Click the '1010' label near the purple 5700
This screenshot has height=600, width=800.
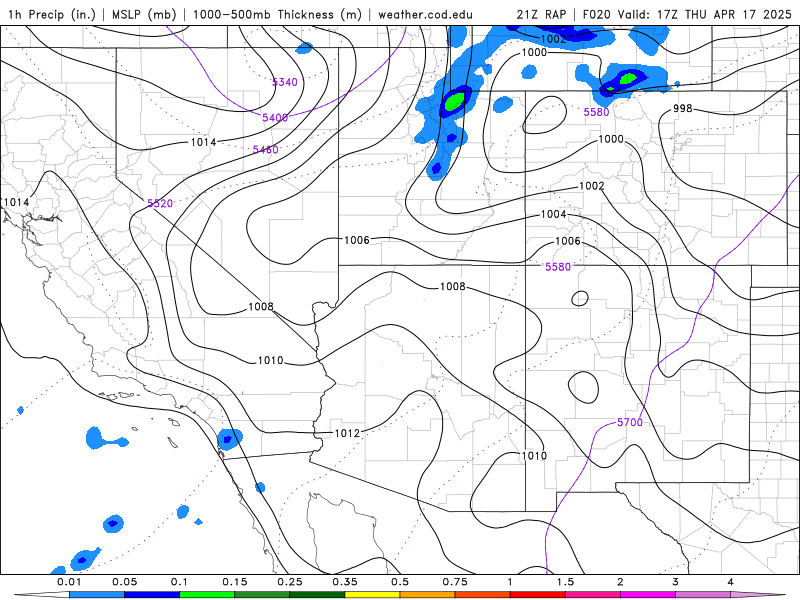[x=534, y=456]
